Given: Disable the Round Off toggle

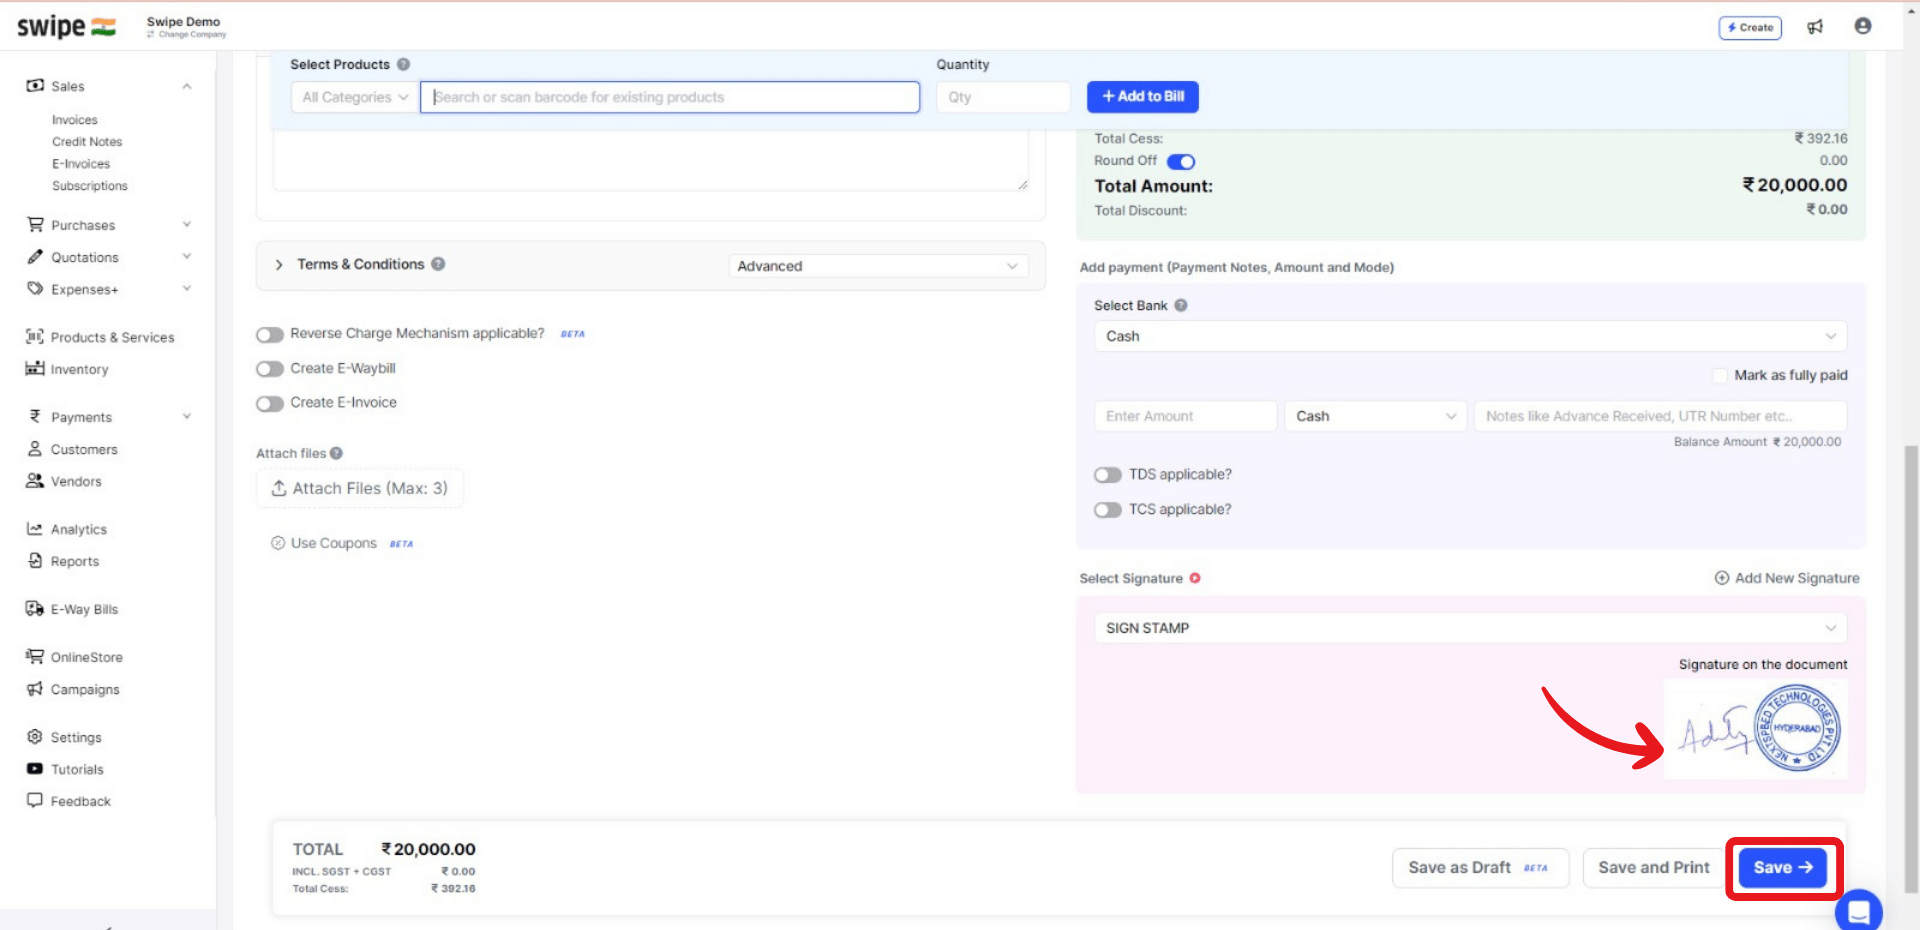Looking at the screenshot, I should [x=1181, y=162].
